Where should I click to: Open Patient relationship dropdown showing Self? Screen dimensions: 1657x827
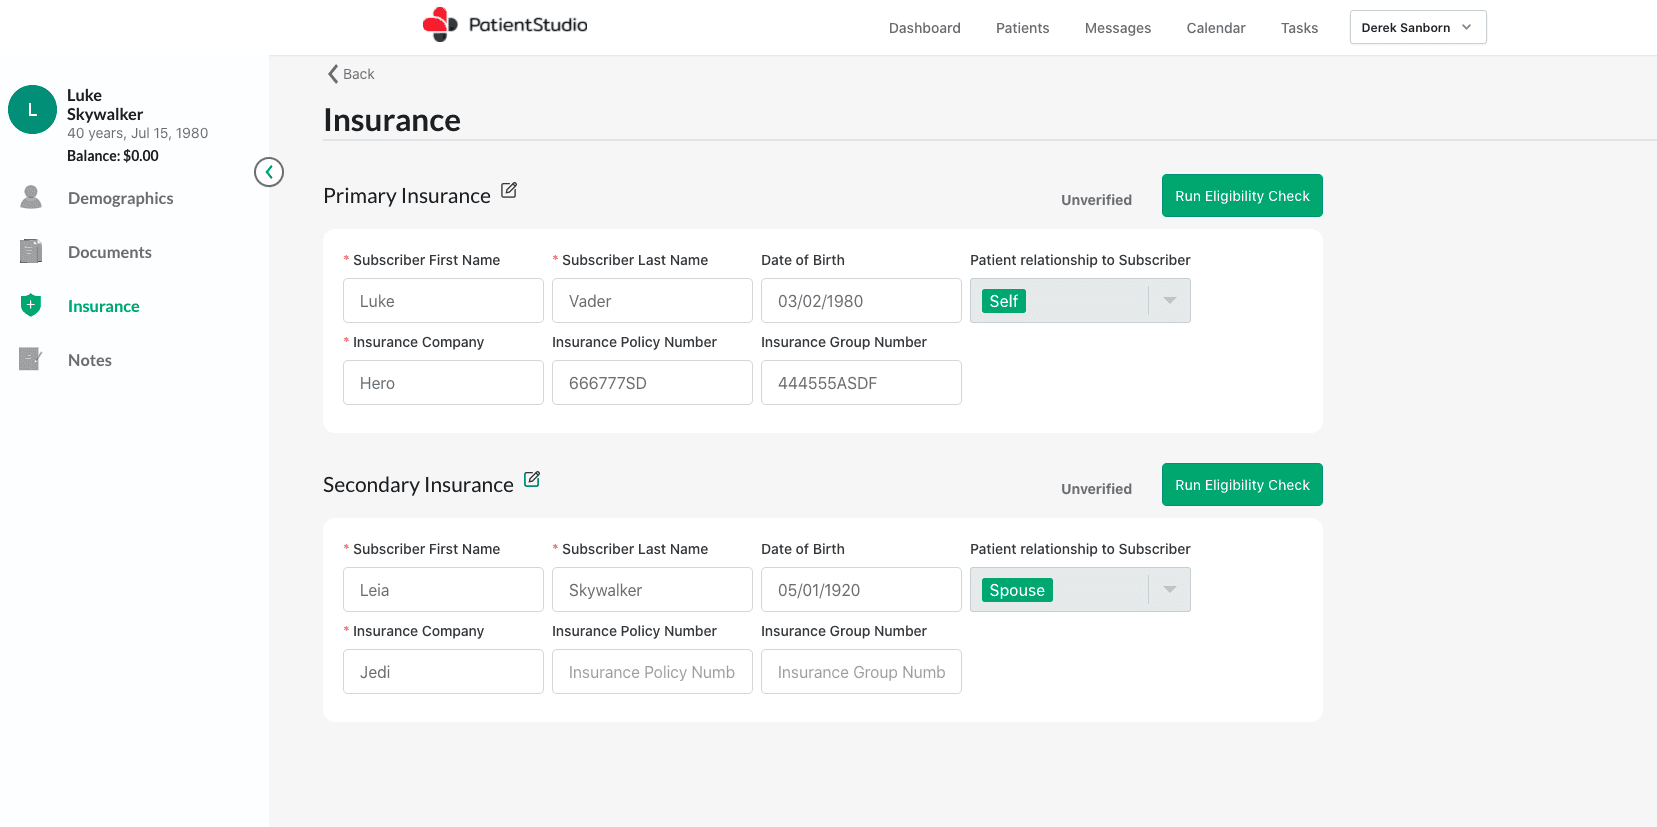[1080, 301]
